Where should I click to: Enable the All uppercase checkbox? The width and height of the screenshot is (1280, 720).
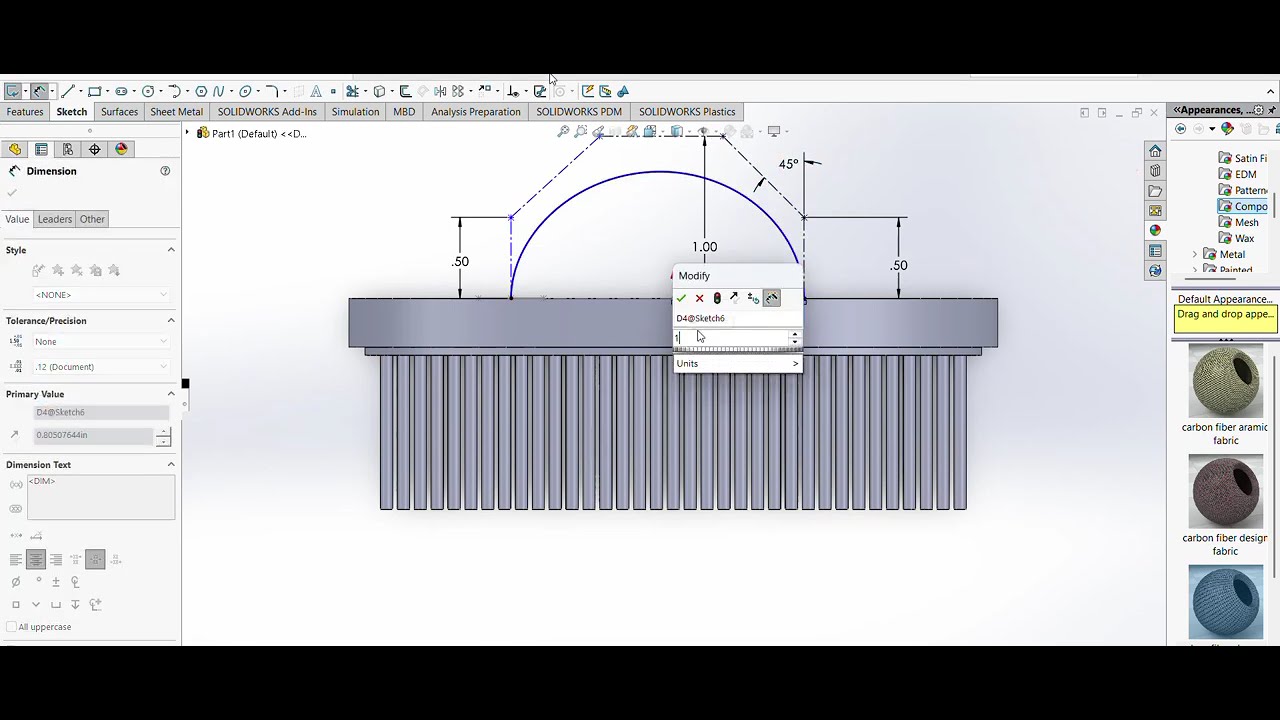tap(11, 627)
